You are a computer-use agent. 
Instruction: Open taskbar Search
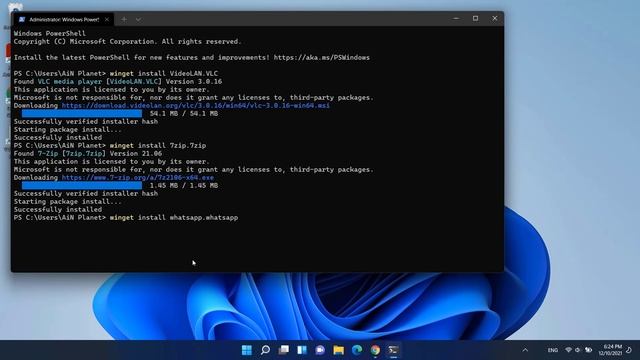265,350
